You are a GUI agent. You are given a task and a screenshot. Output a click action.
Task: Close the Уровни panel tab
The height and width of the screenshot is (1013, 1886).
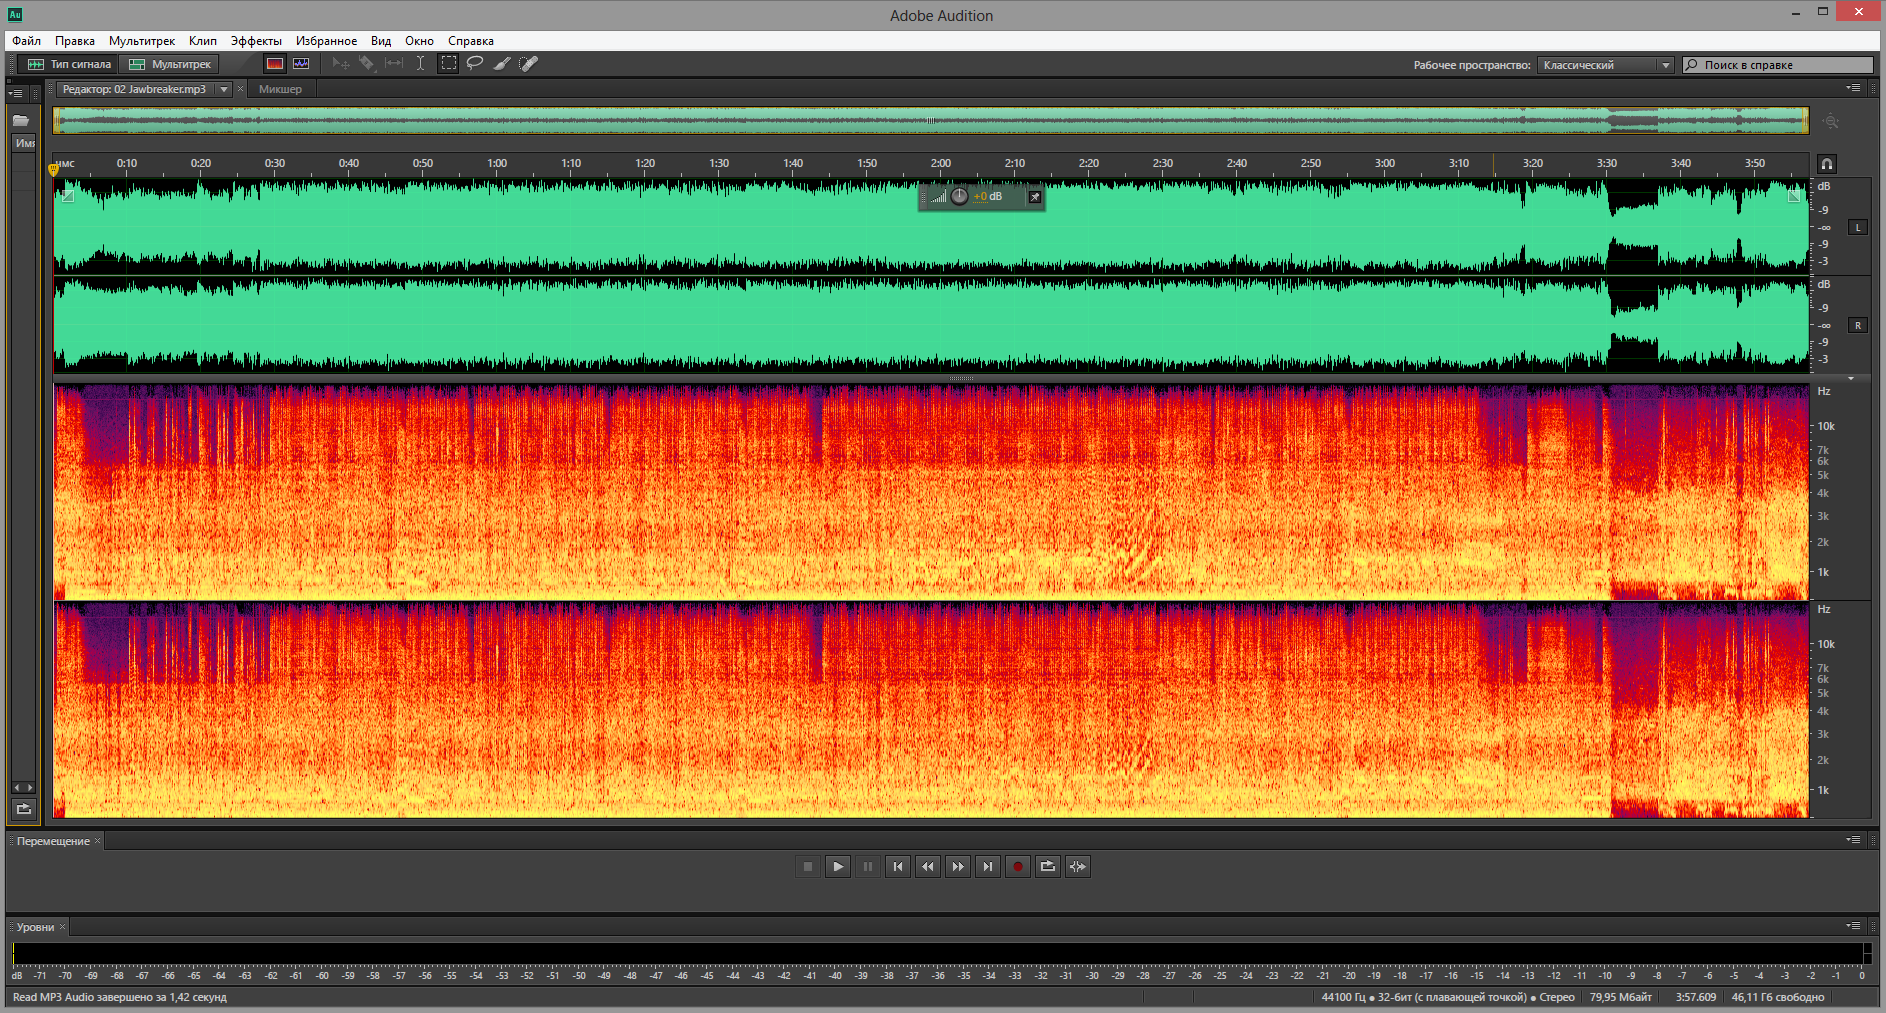pyautogui.click(x=62, y=927)
